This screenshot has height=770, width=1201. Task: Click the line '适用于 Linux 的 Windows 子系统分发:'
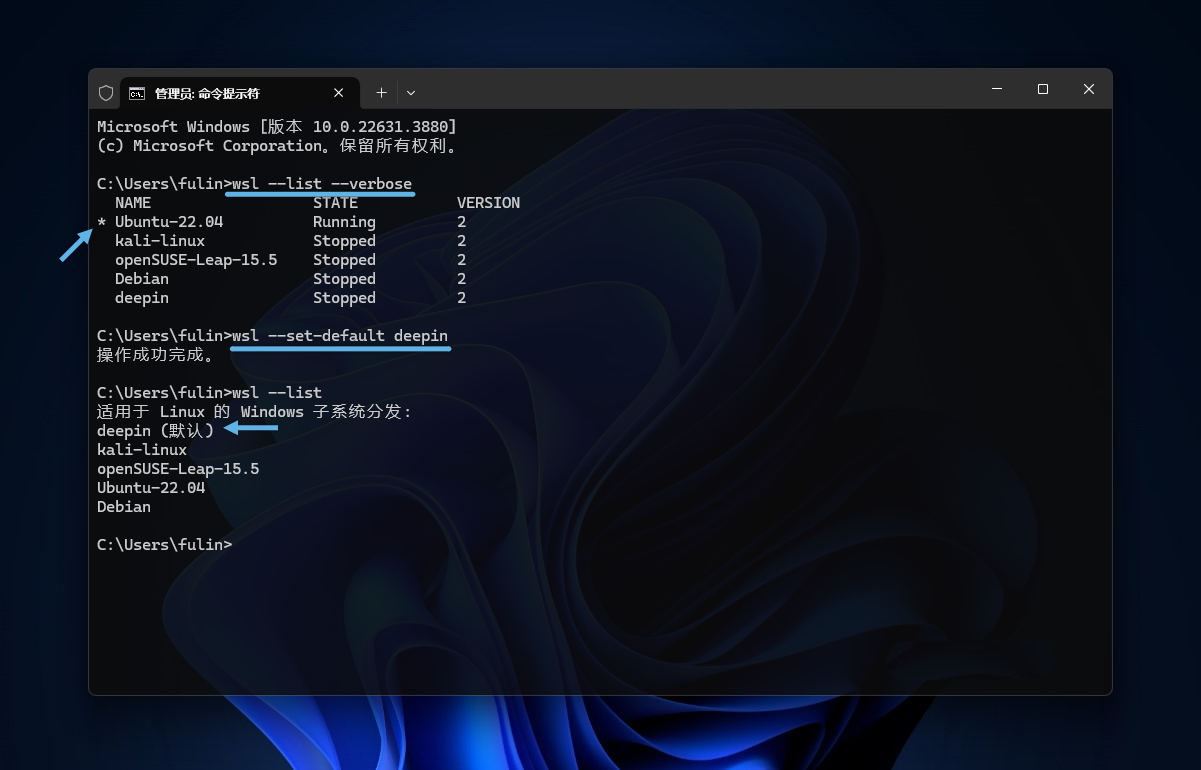pos(255,412)
